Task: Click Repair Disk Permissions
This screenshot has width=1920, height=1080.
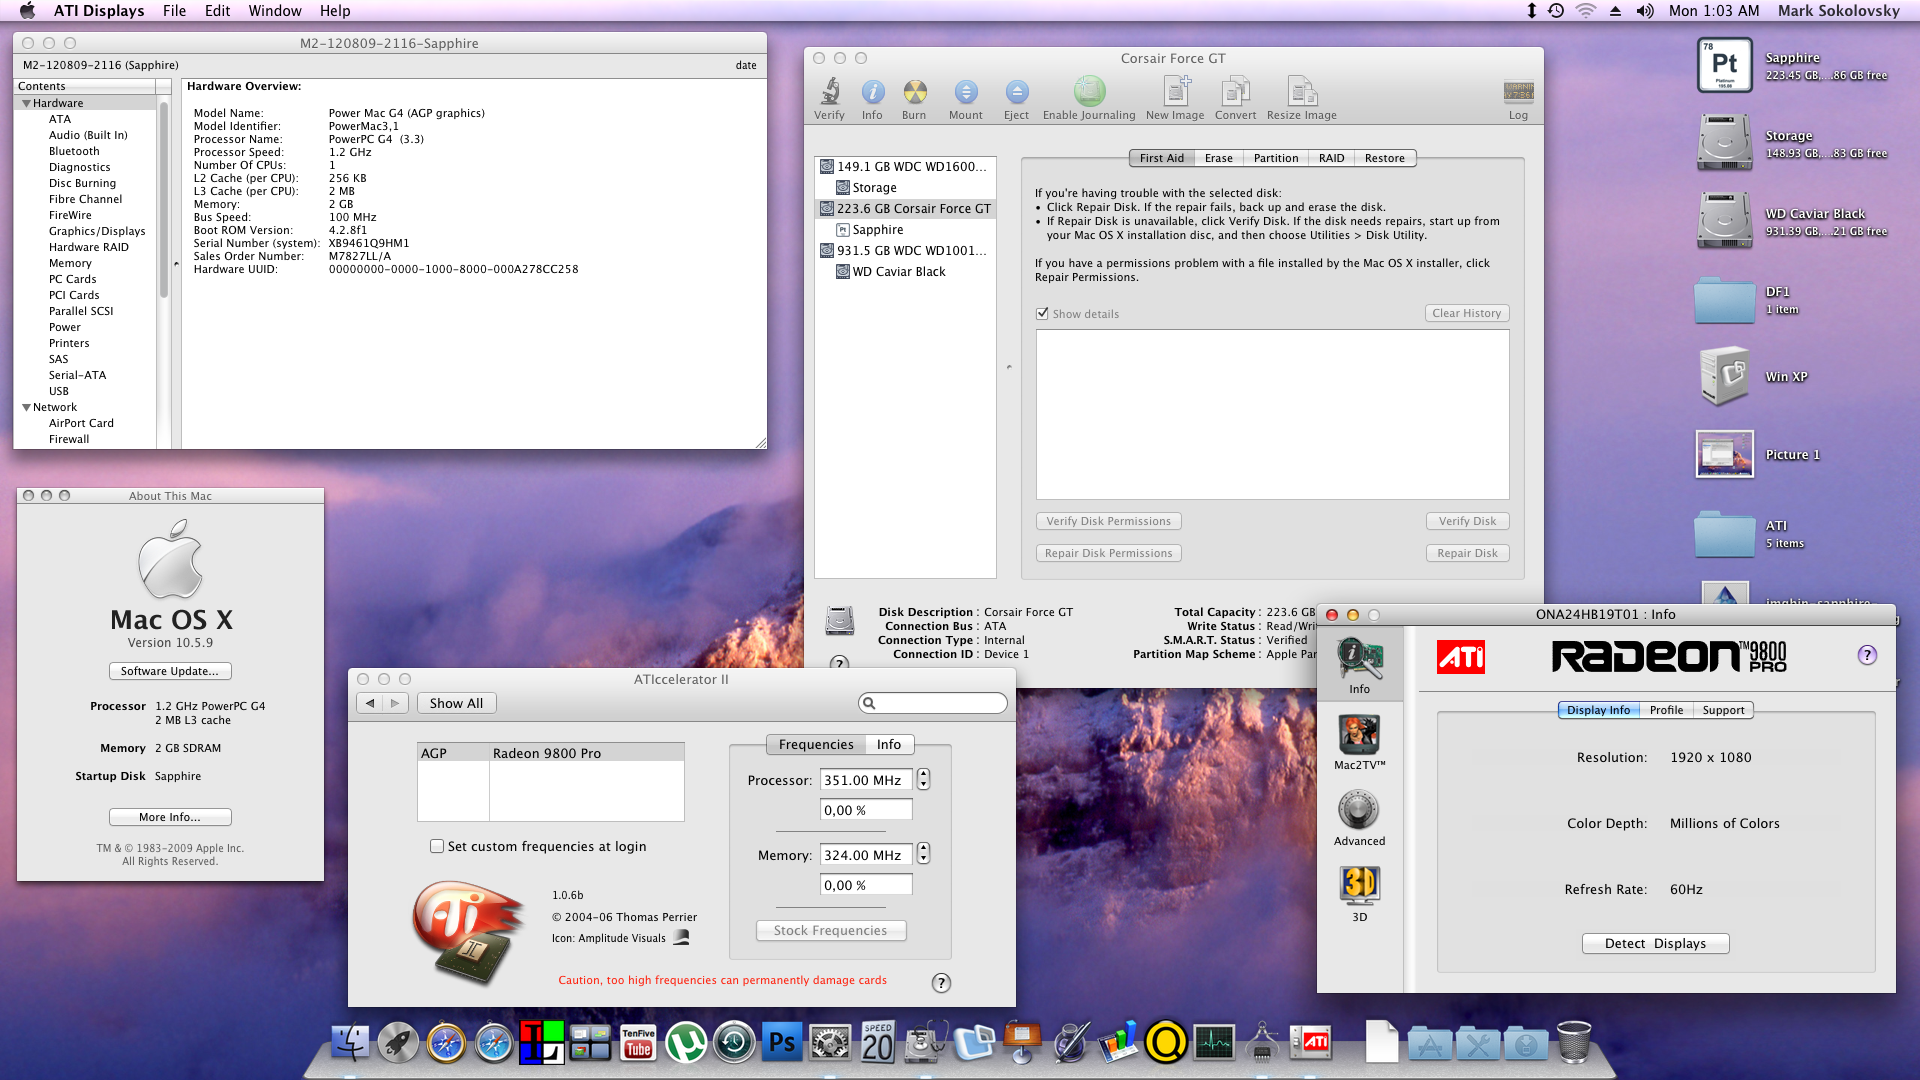Action: 1108,552
